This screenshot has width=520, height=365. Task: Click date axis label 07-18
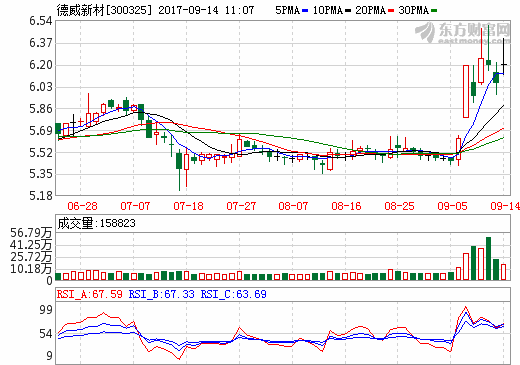tap(188, 206)
